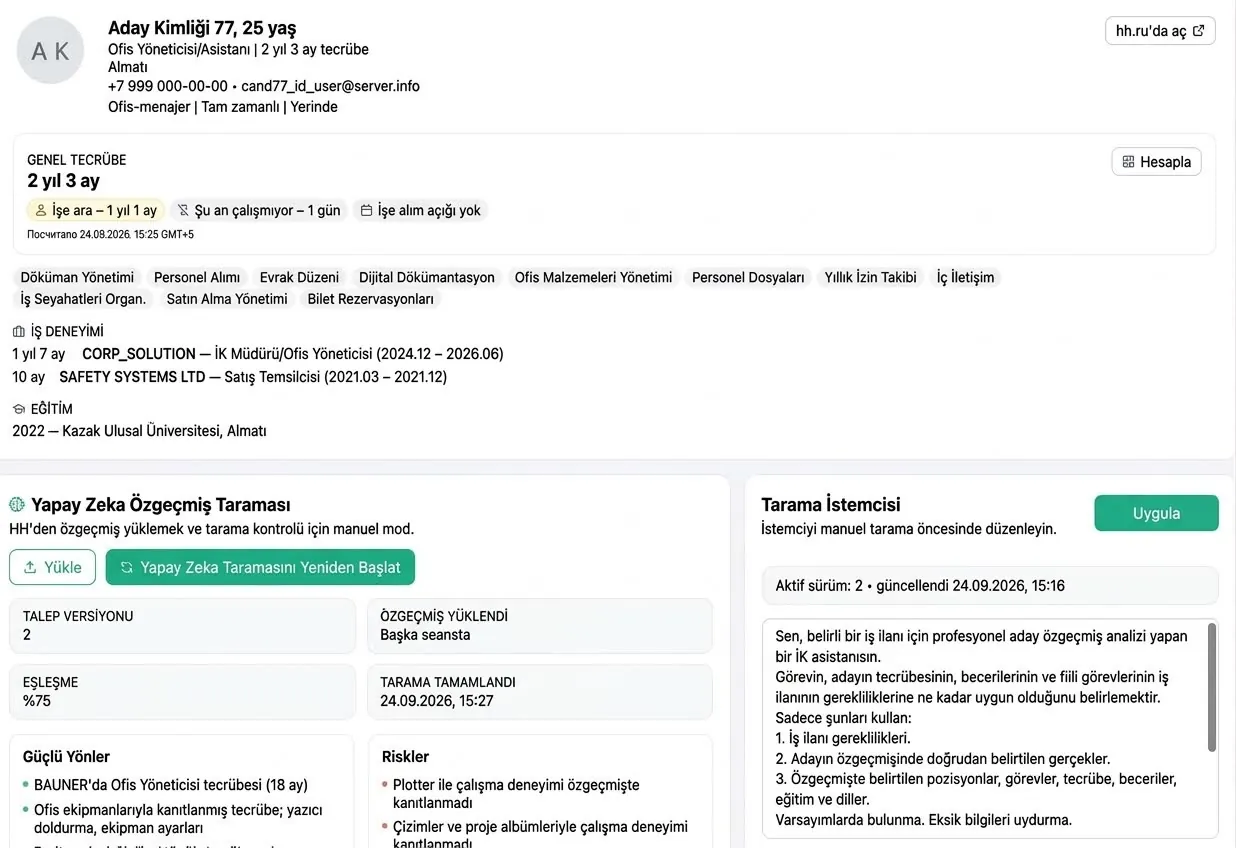Click the prompt text area scrollbar
The image size is (1236, 848).
click(x=1212, y=688)
